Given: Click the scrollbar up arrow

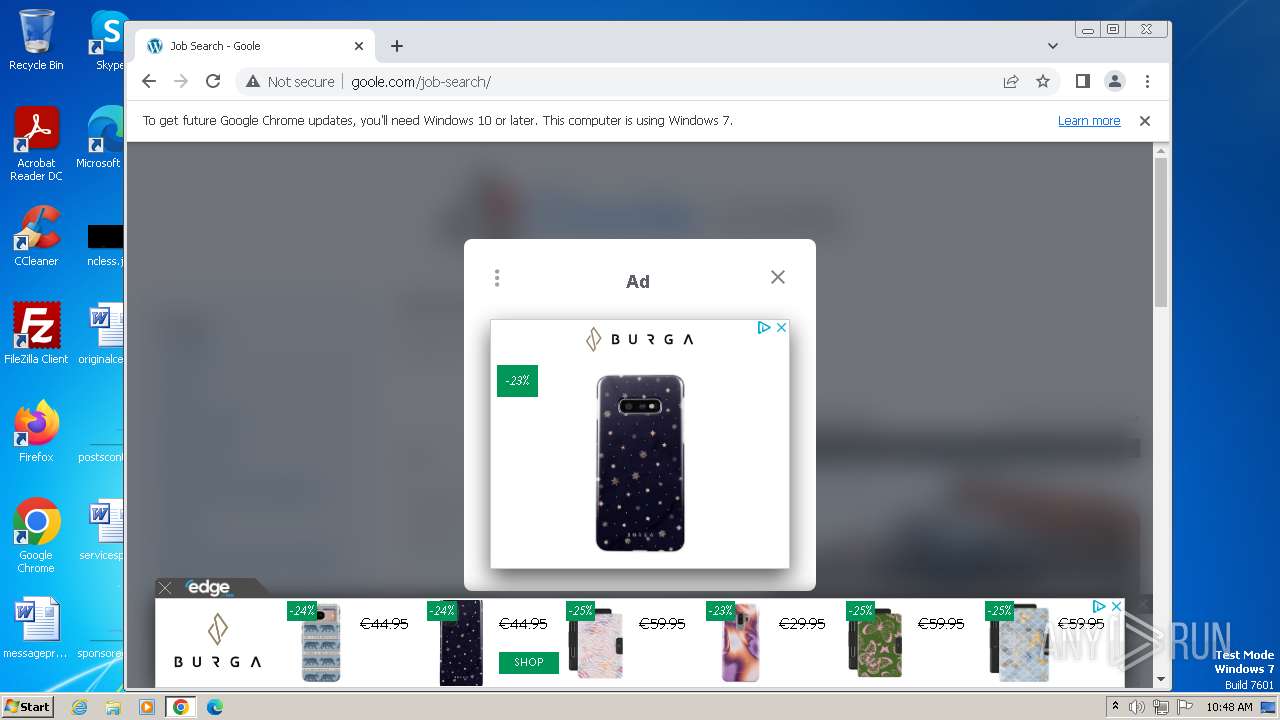Looking at the screenshot, I should click(1160, 151).
